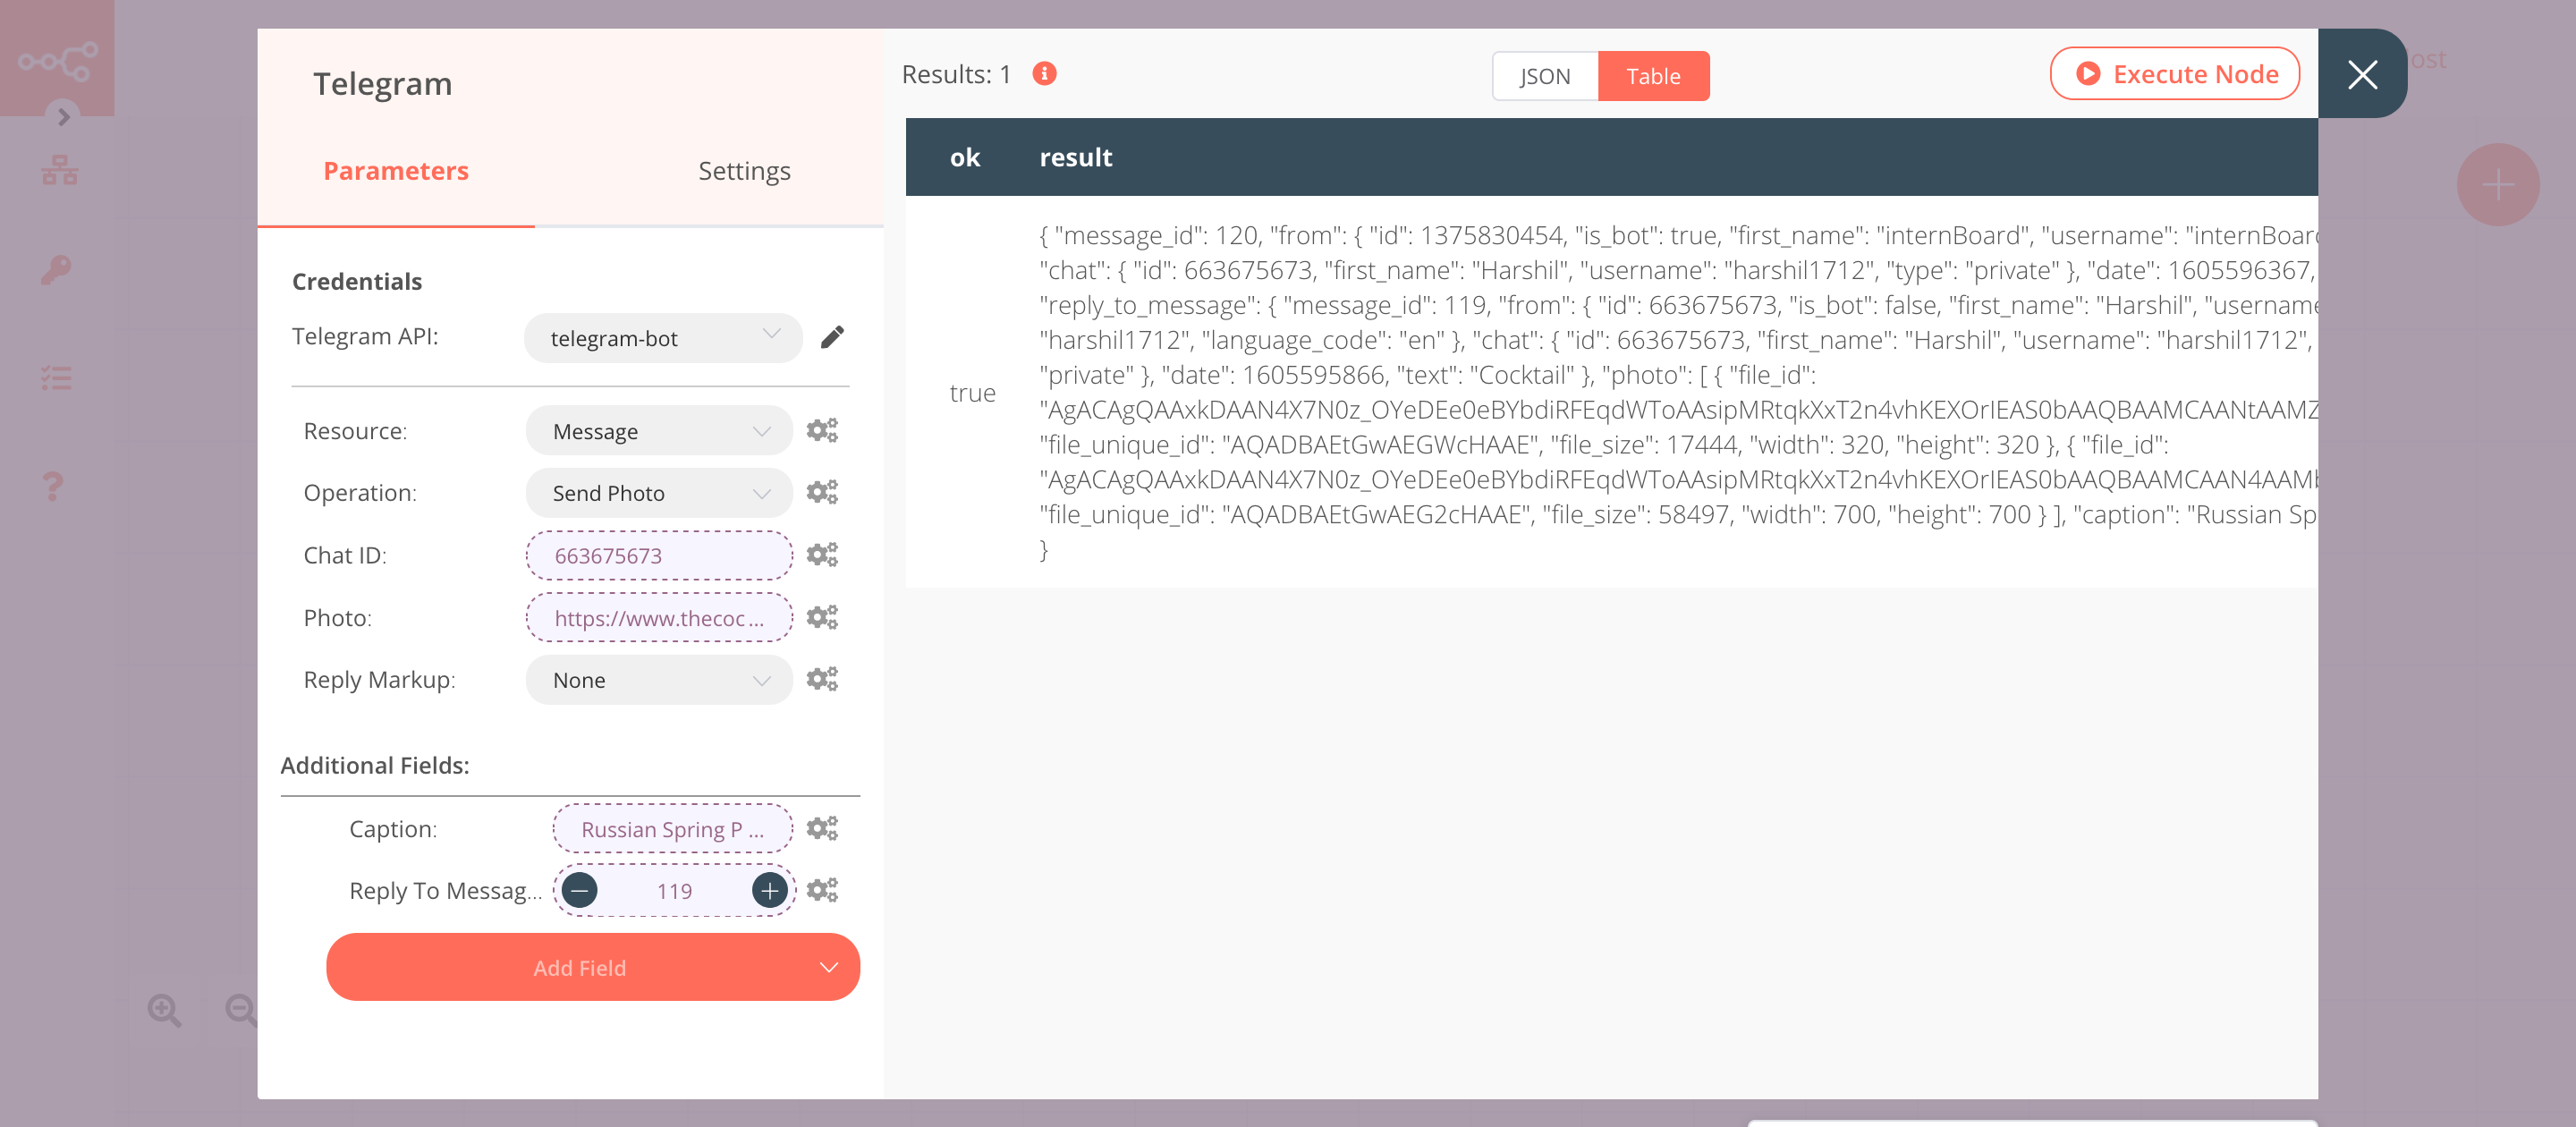Click the Parameters tab
The height and width of the screenshot is (1127, 2576).
[397, 171]
